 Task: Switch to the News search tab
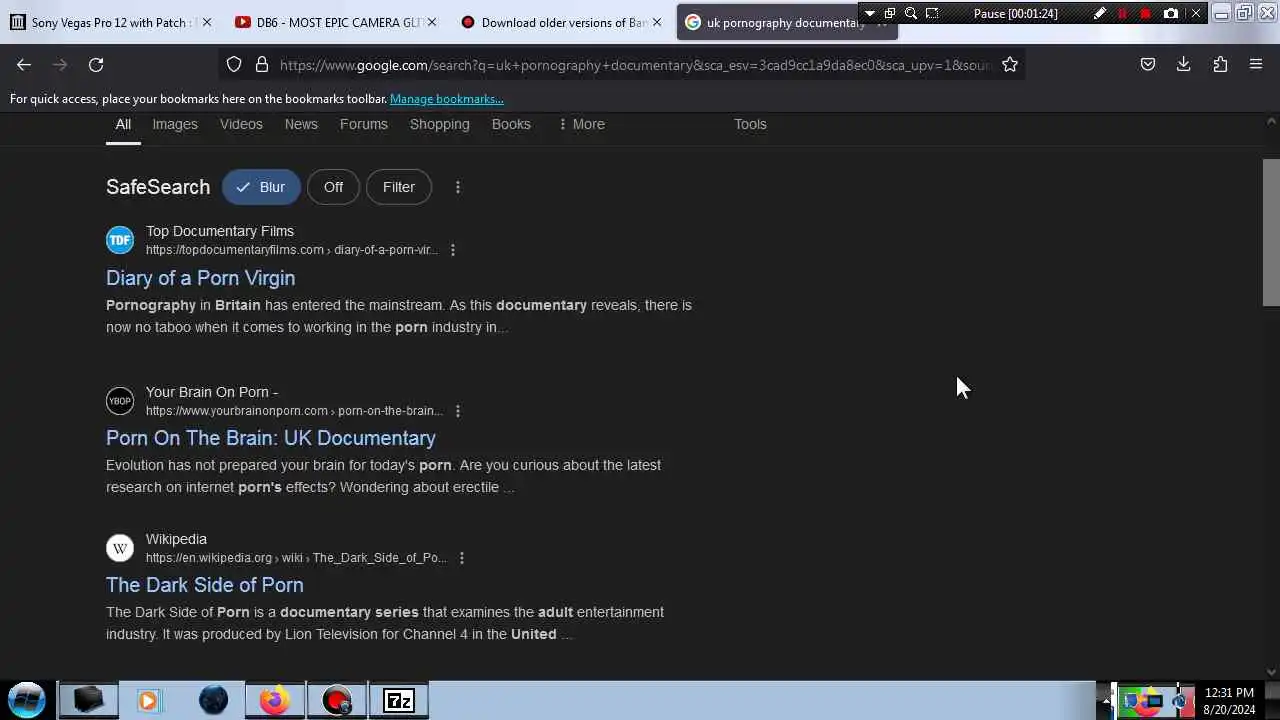point(301,124)
